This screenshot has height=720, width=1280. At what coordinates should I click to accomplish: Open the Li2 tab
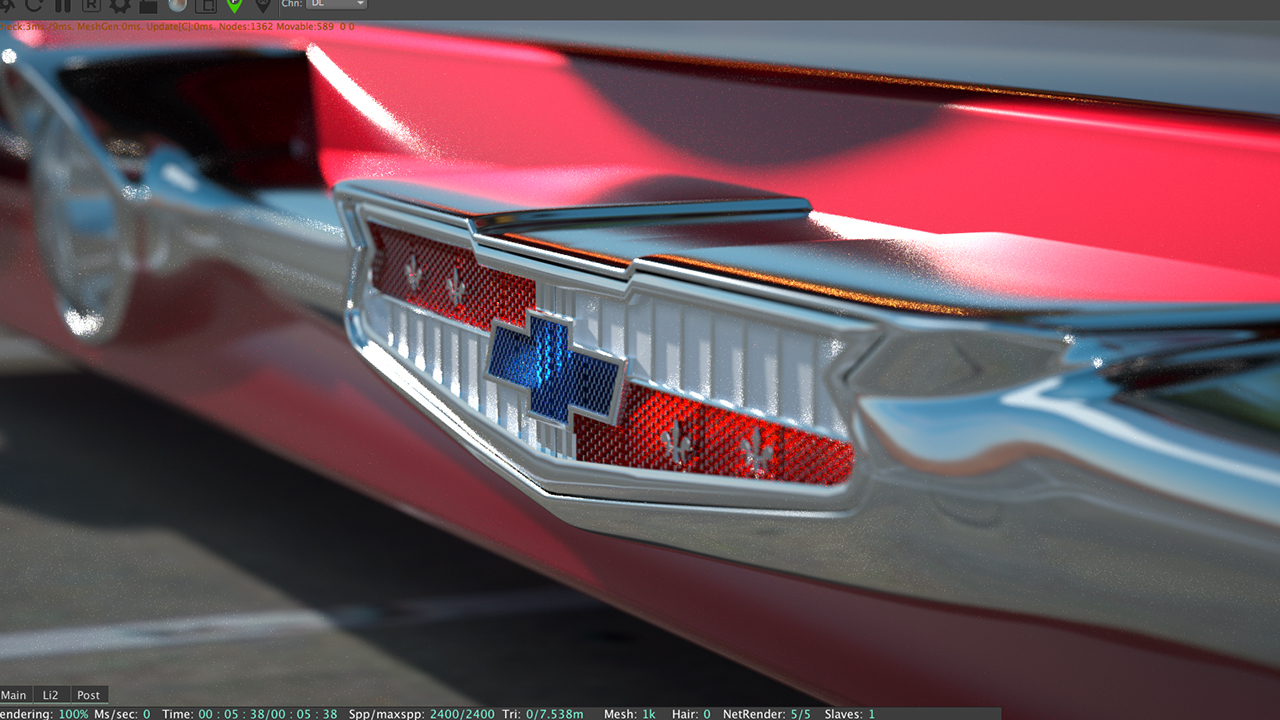[x=50, y=695]
